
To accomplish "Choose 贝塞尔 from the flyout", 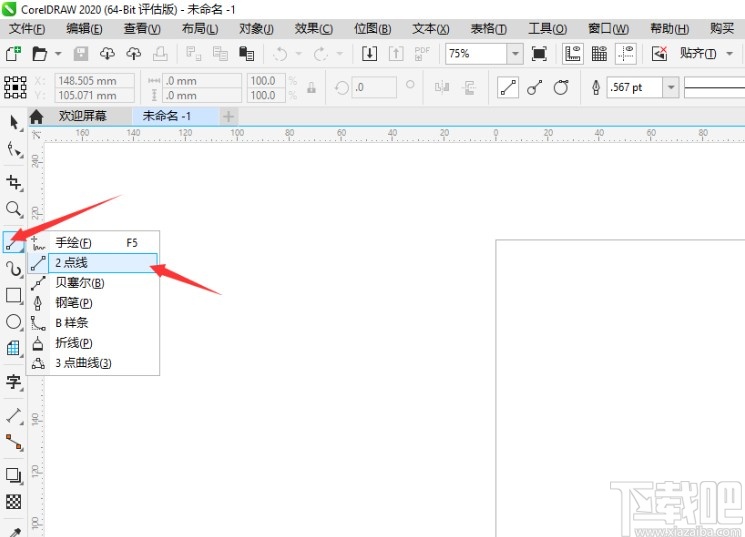I will [x=92, y=283].
